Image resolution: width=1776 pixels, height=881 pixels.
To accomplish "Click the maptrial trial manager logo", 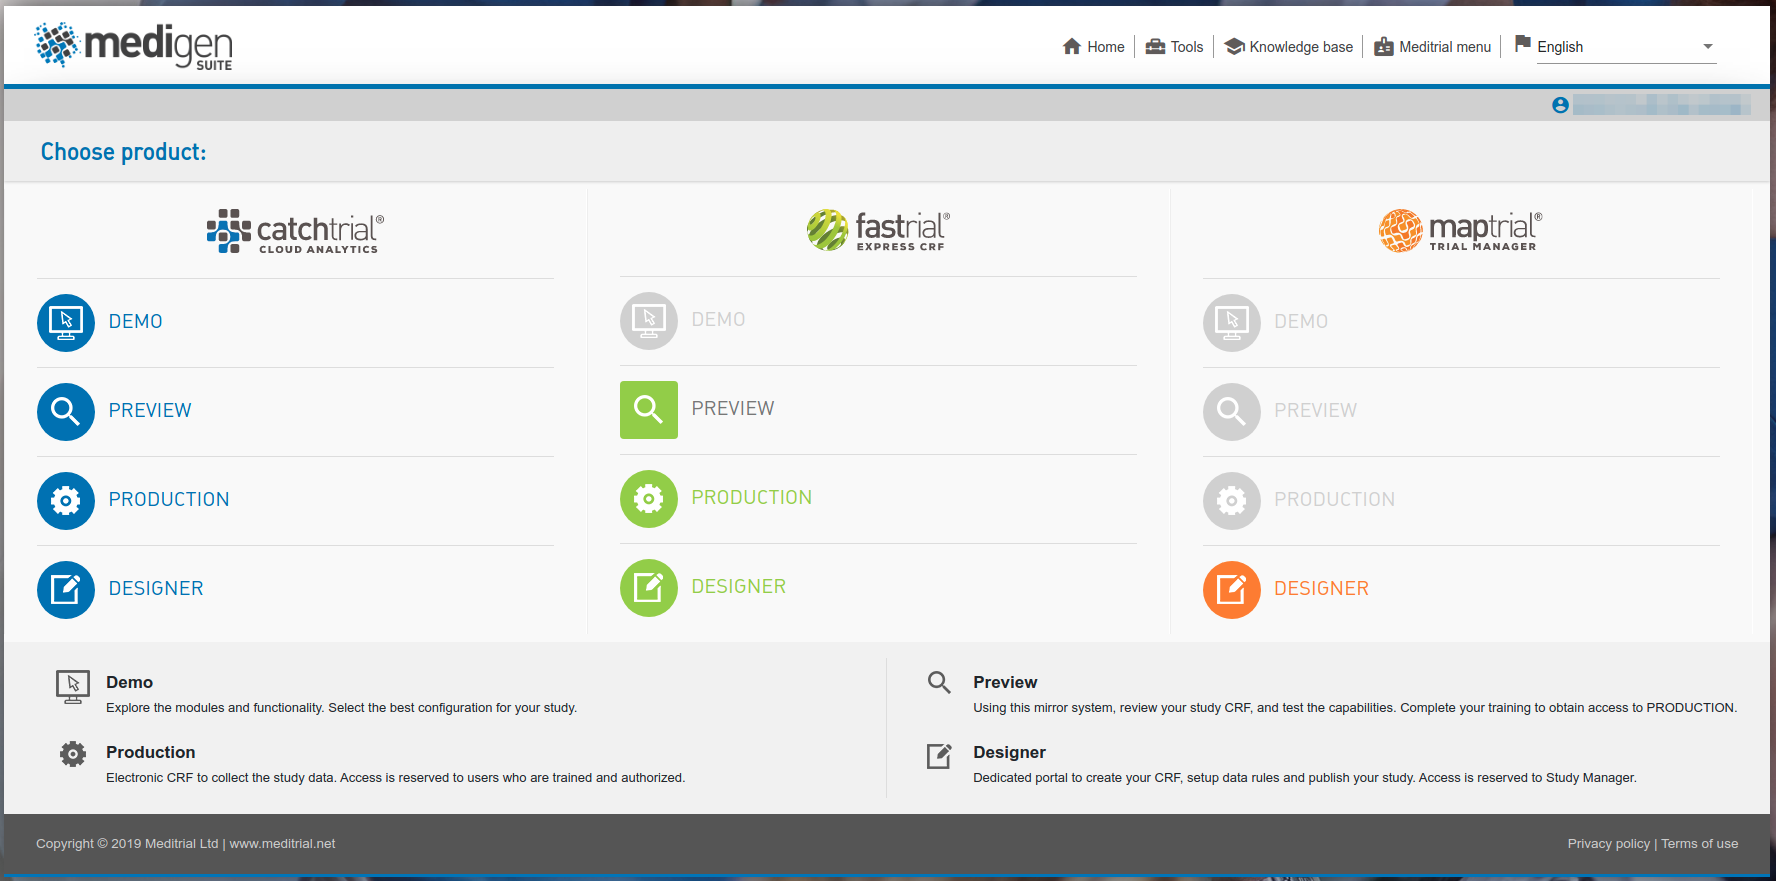I will click(1460, 231).
